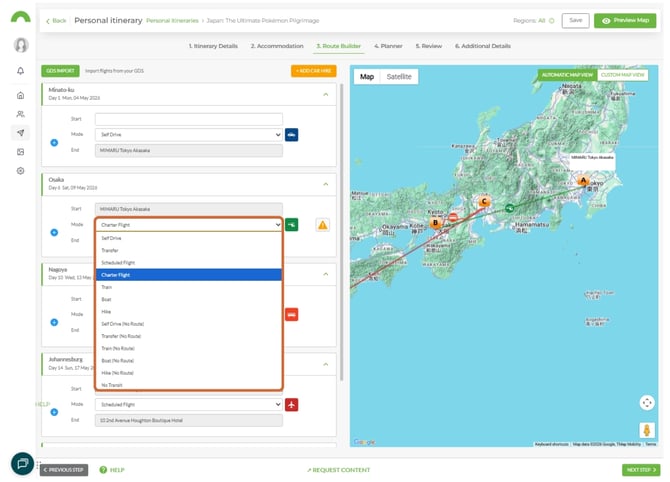Click map marker A at Tokyo
The width and height of the screenshot is (670, 482).
point(583,180)
